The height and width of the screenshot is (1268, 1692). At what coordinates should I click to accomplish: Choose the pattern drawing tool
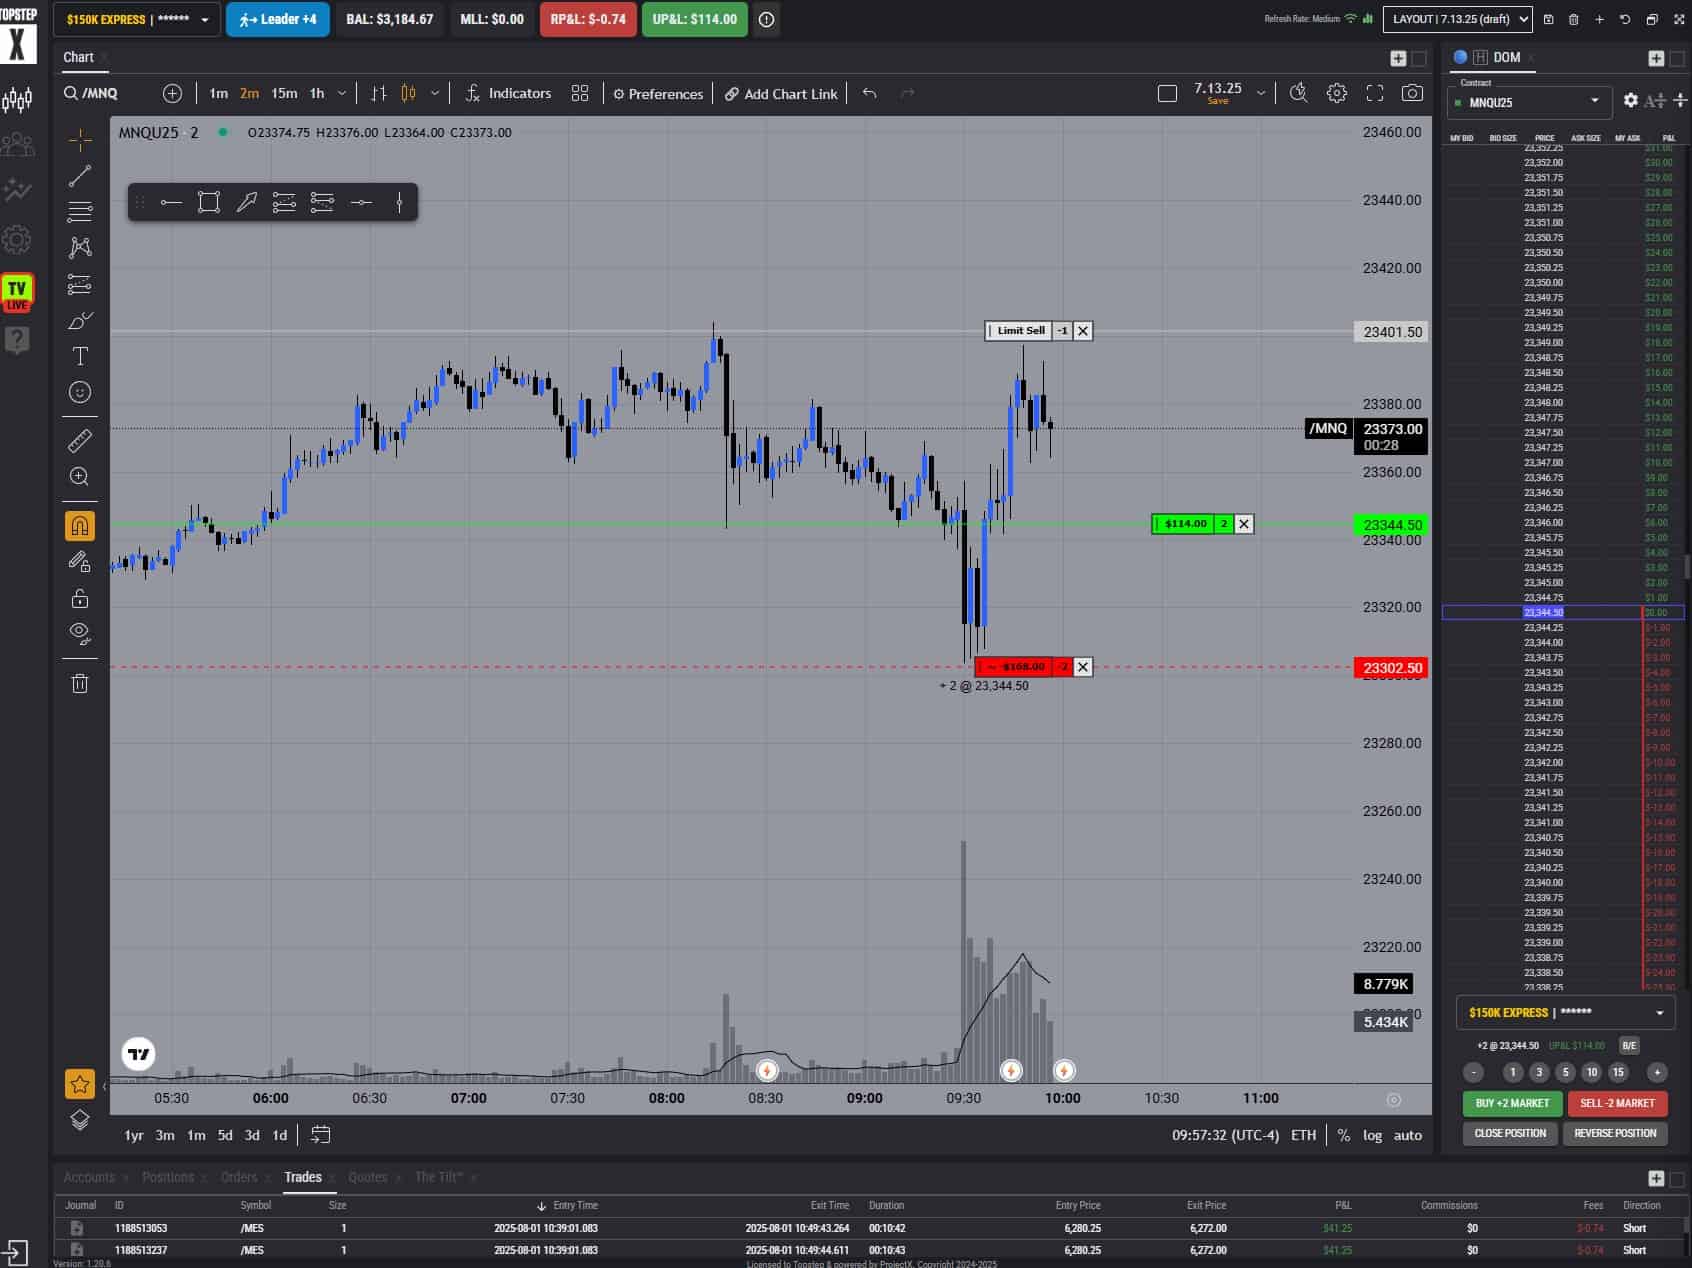pos(80,248)
